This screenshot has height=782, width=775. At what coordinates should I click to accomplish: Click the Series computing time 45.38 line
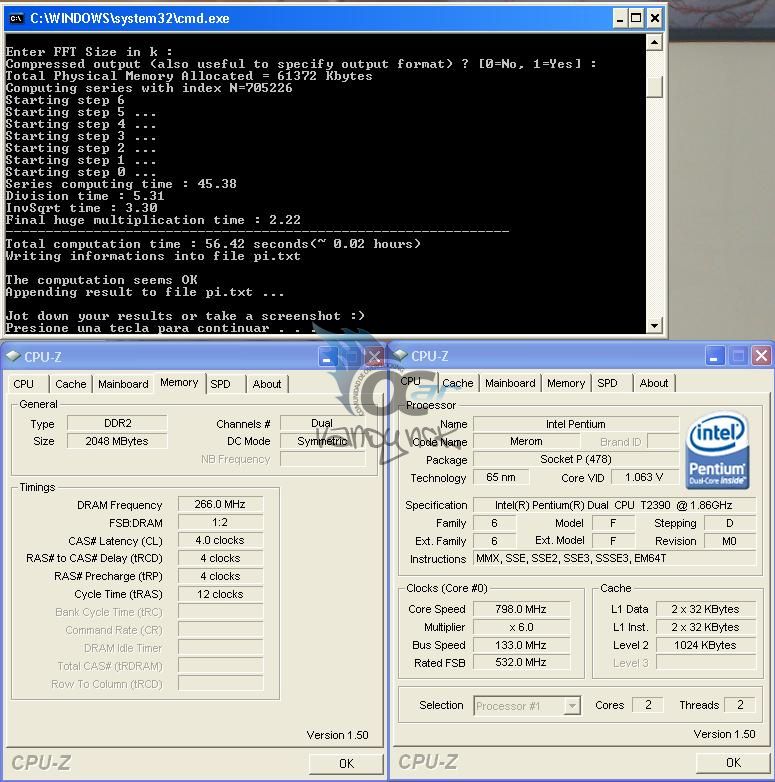click(121, 184)
